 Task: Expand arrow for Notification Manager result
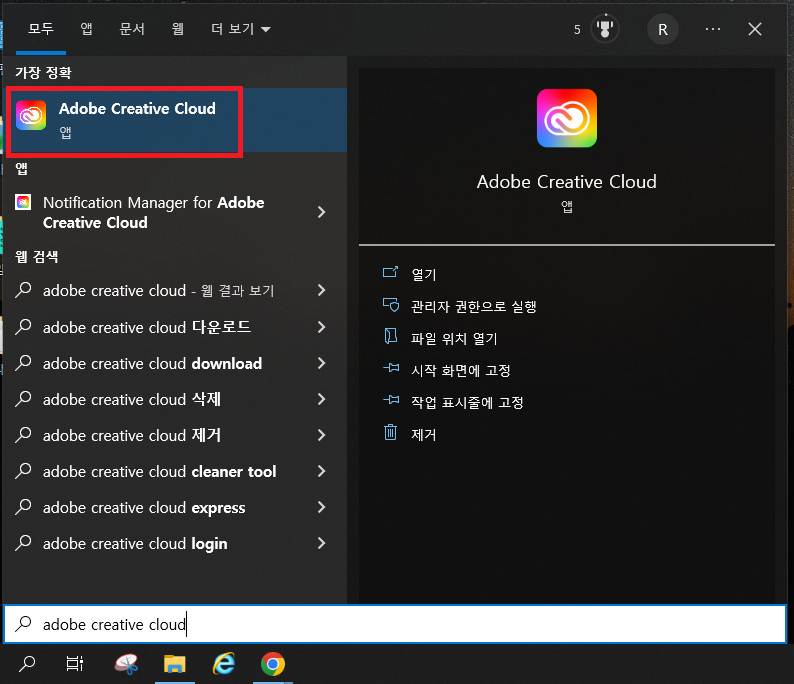(321, 212)
